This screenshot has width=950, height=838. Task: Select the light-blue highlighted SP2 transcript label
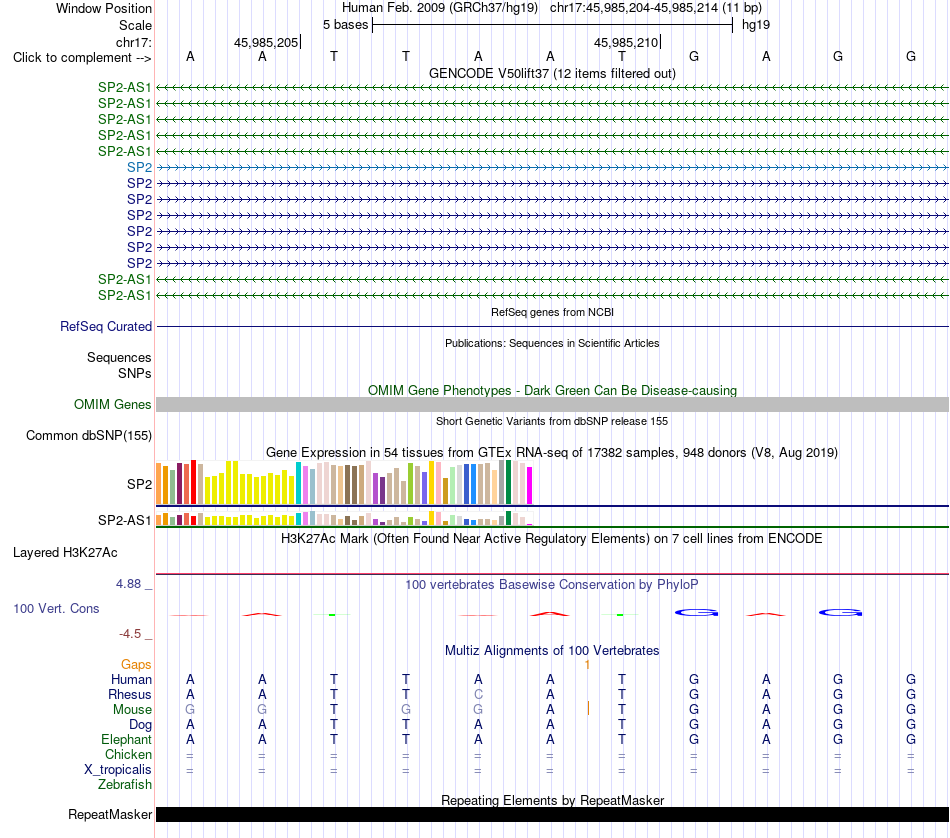coord(139,167)
